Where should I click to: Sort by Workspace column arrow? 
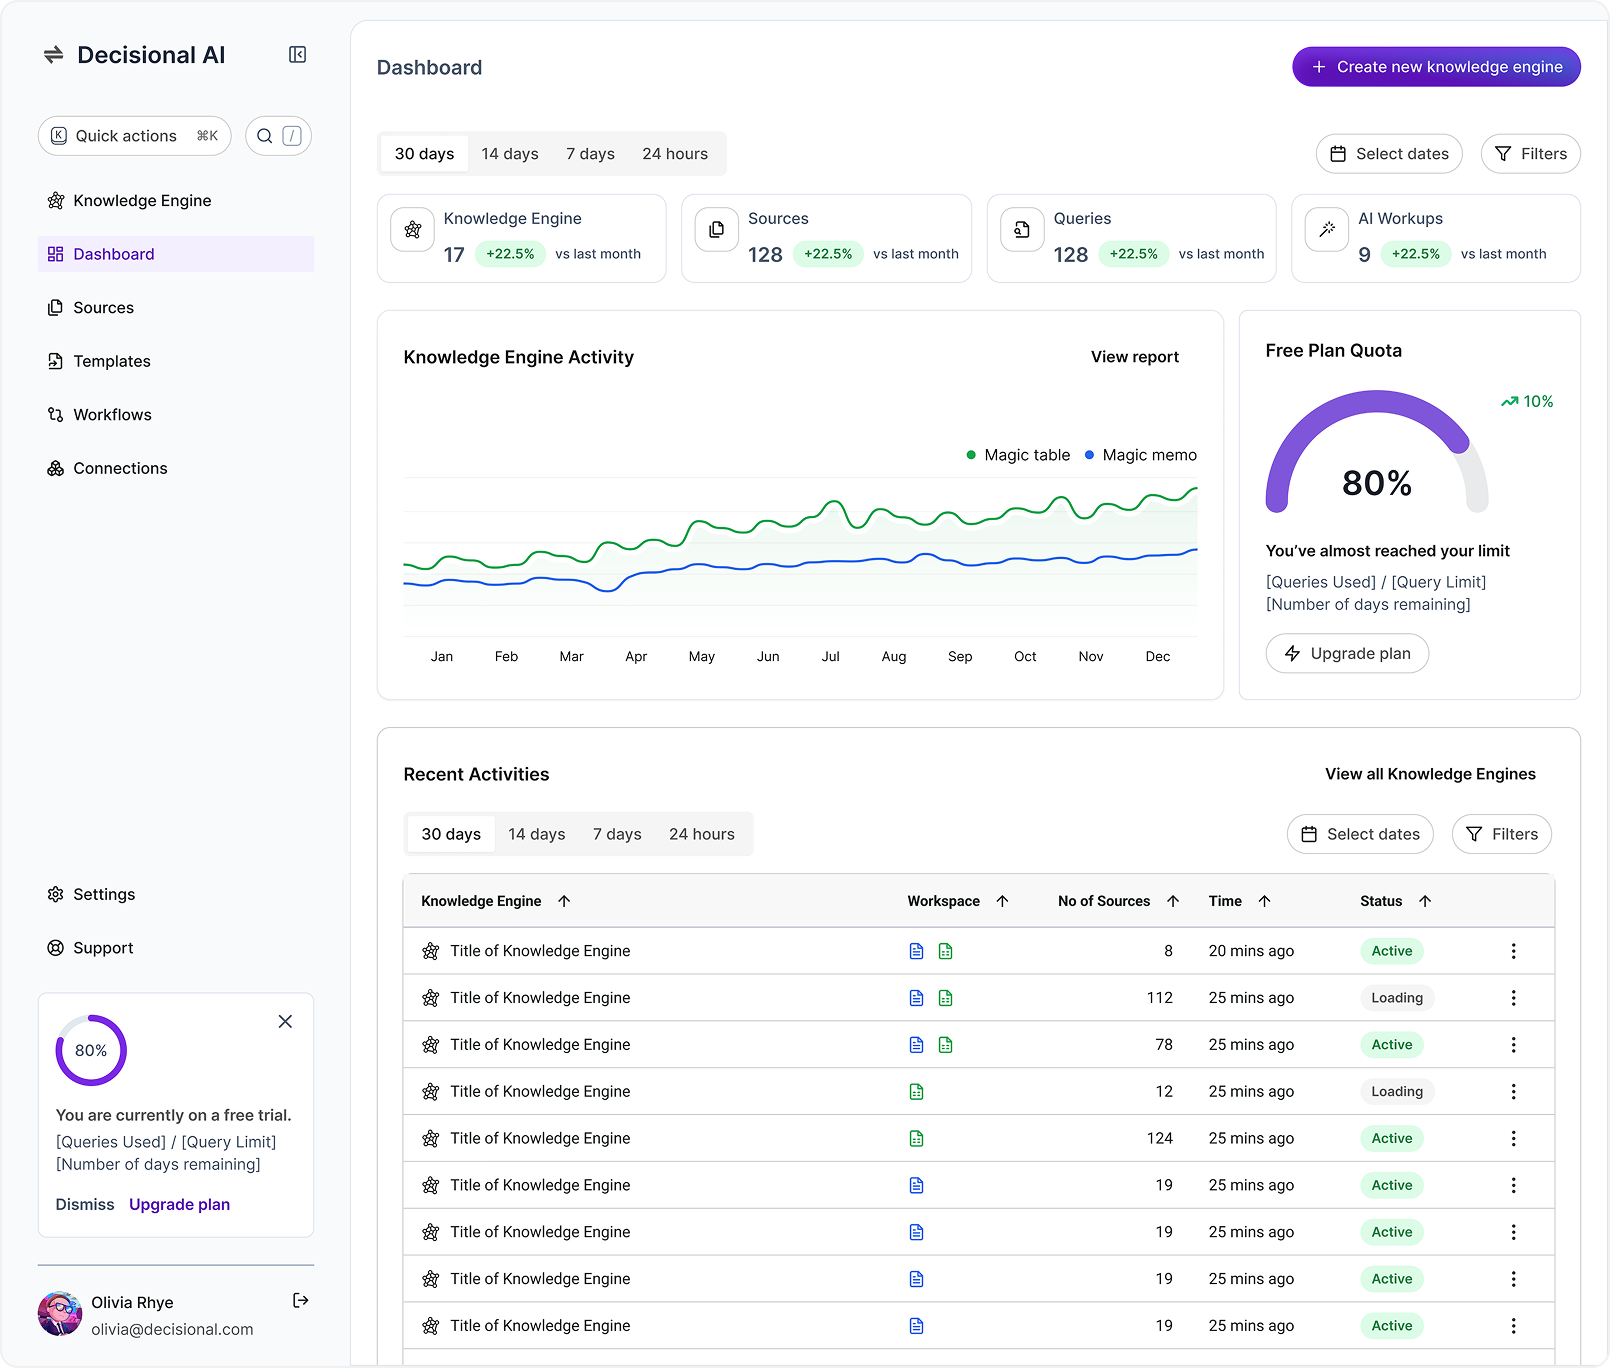(1002, 901)
